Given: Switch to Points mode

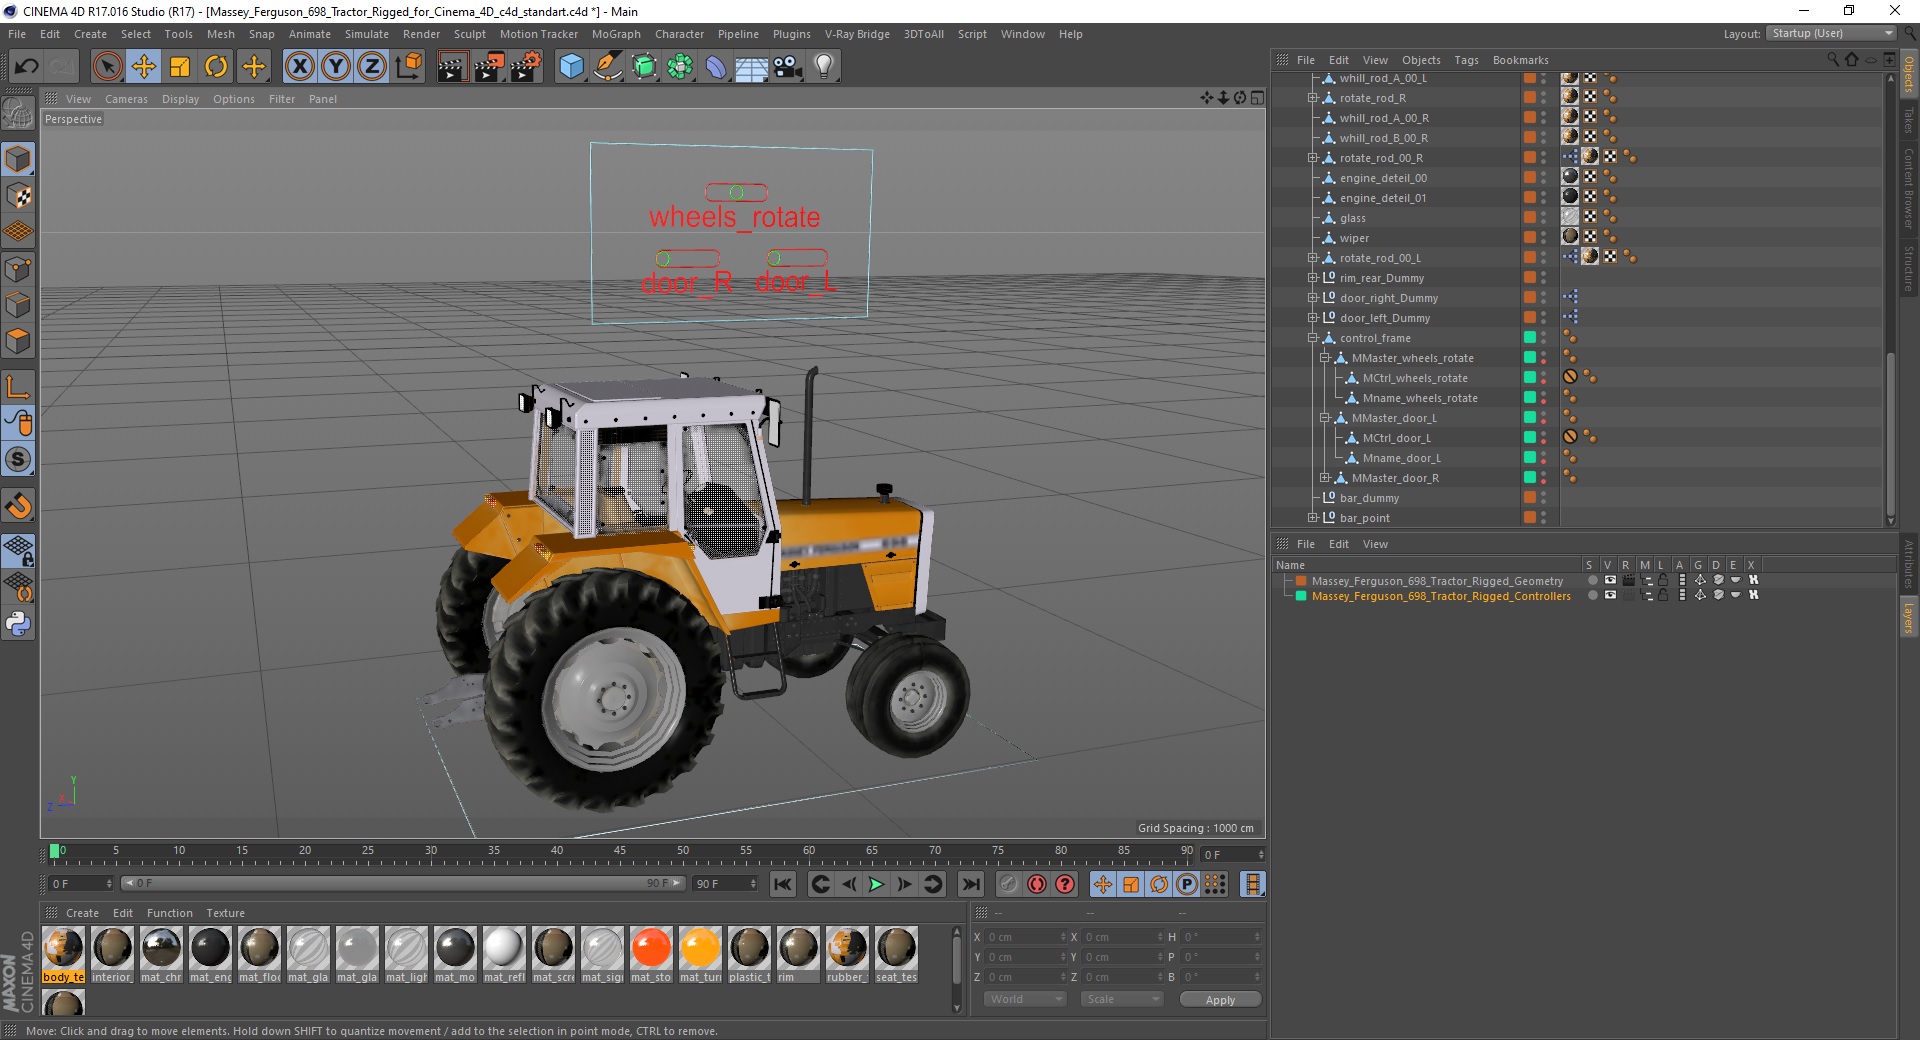Looking at the screenshot, I should [18, 269].
